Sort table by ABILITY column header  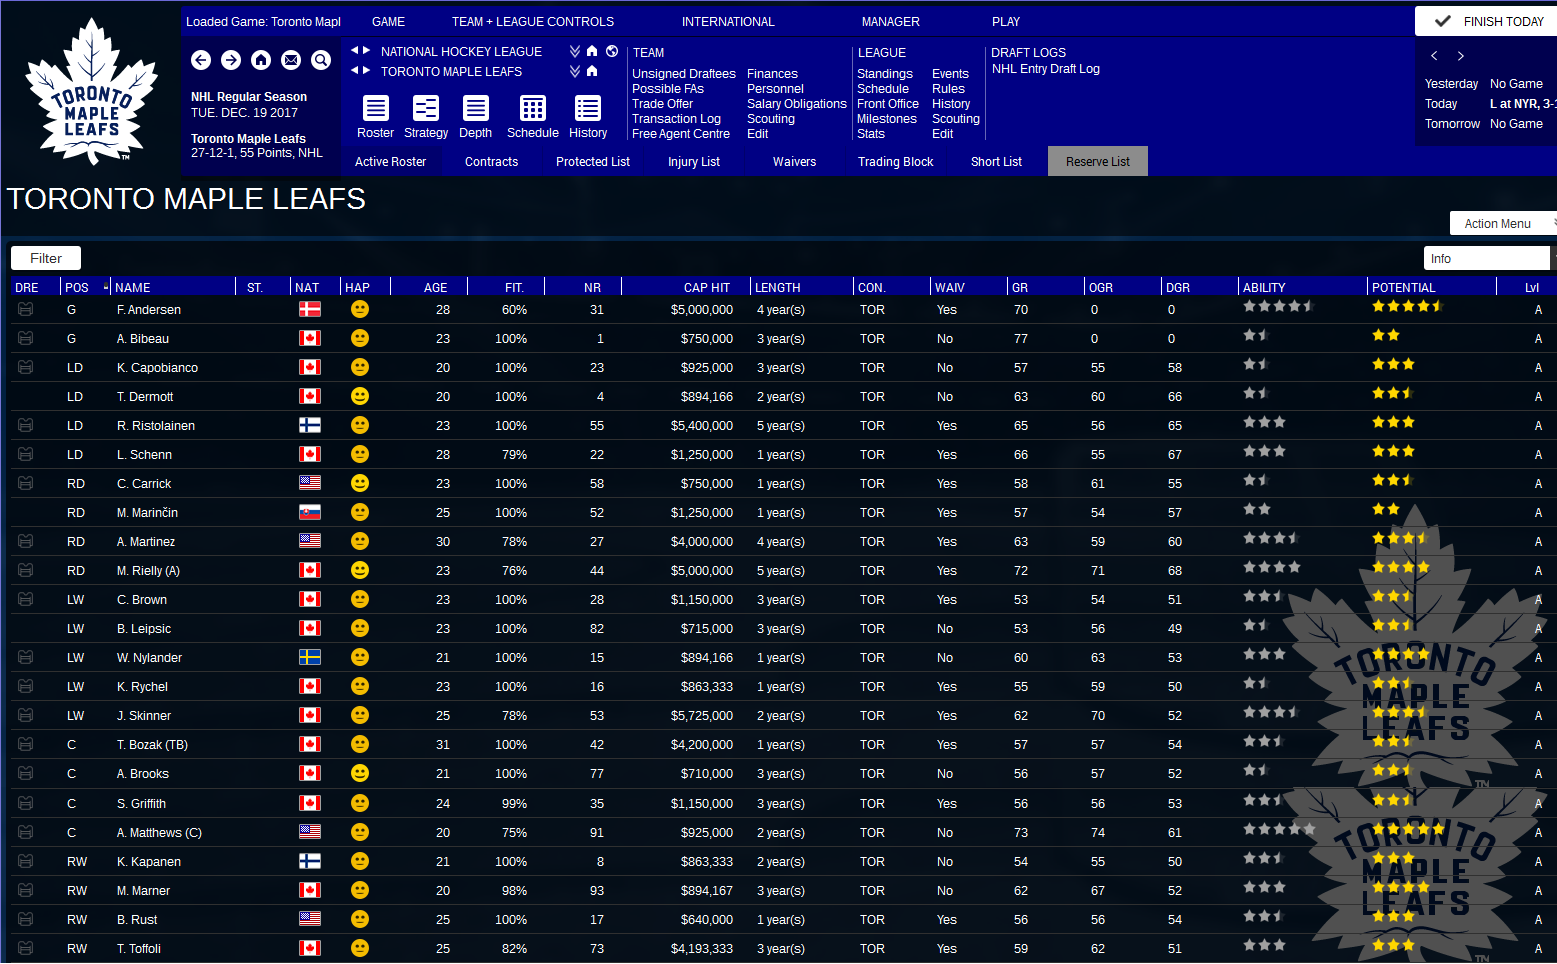point(1302,287)
